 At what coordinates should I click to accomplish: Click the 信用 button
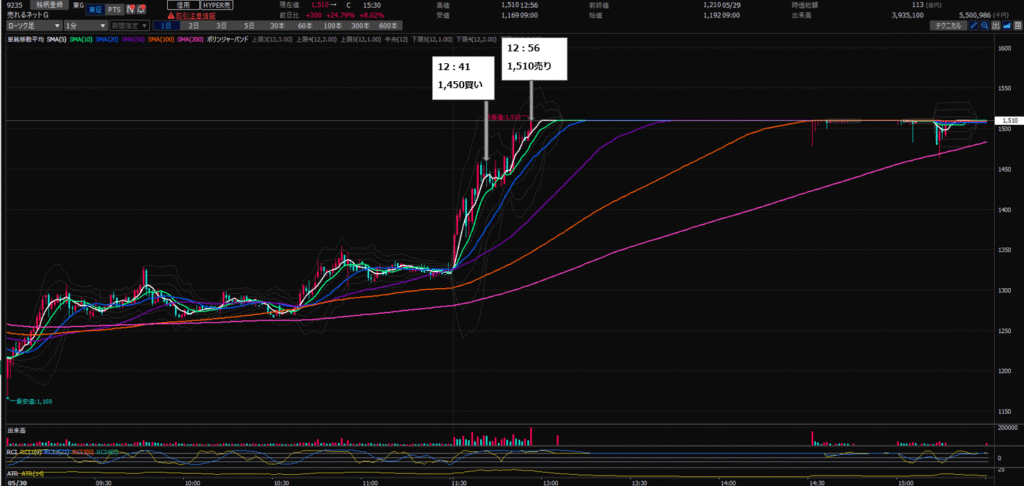184,5
